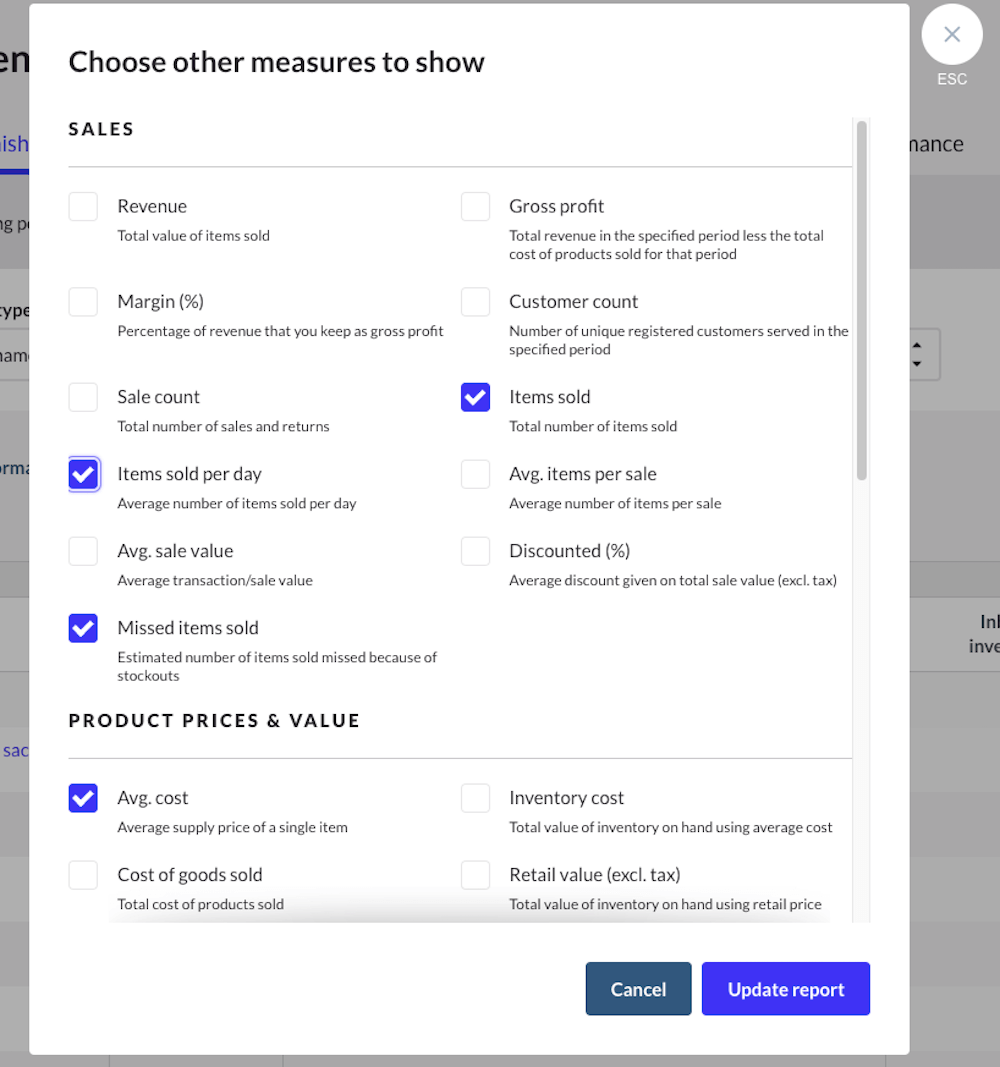Check the Revenue measure box

point(83,206)
